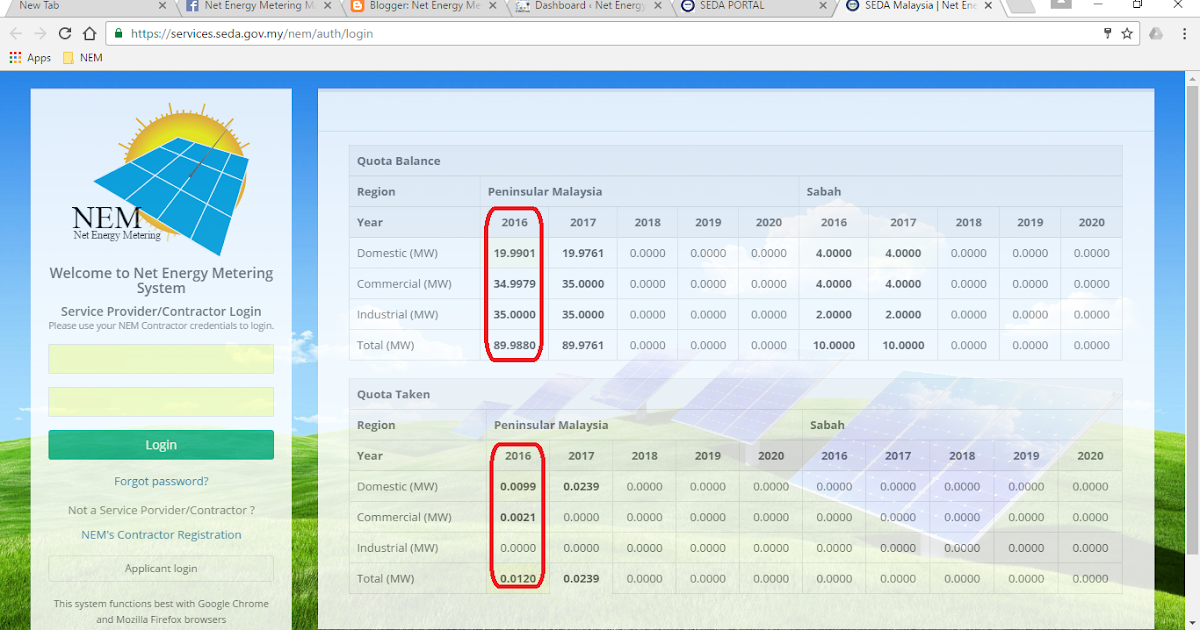Open Chrome's three-dot menu
Screen dimensions: 1200x630
pyautogui.click(x=1182, y=33)
